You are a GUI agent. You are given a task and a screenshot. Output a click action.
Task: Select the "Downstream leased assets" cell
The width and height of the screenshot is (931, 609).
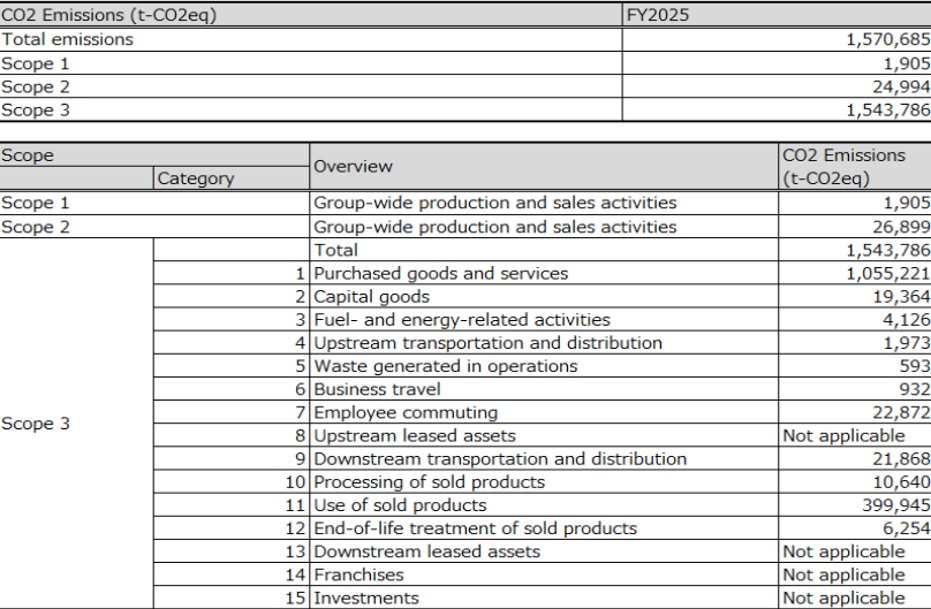click(544, 551)
